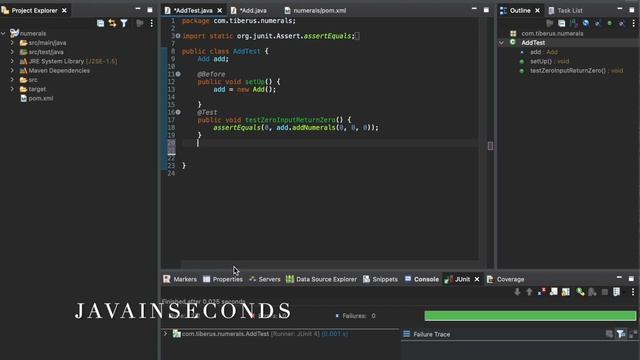Viewport: 640px width, 360px height.
Task: Expand the src folder arrow
Action: point(12,80)
